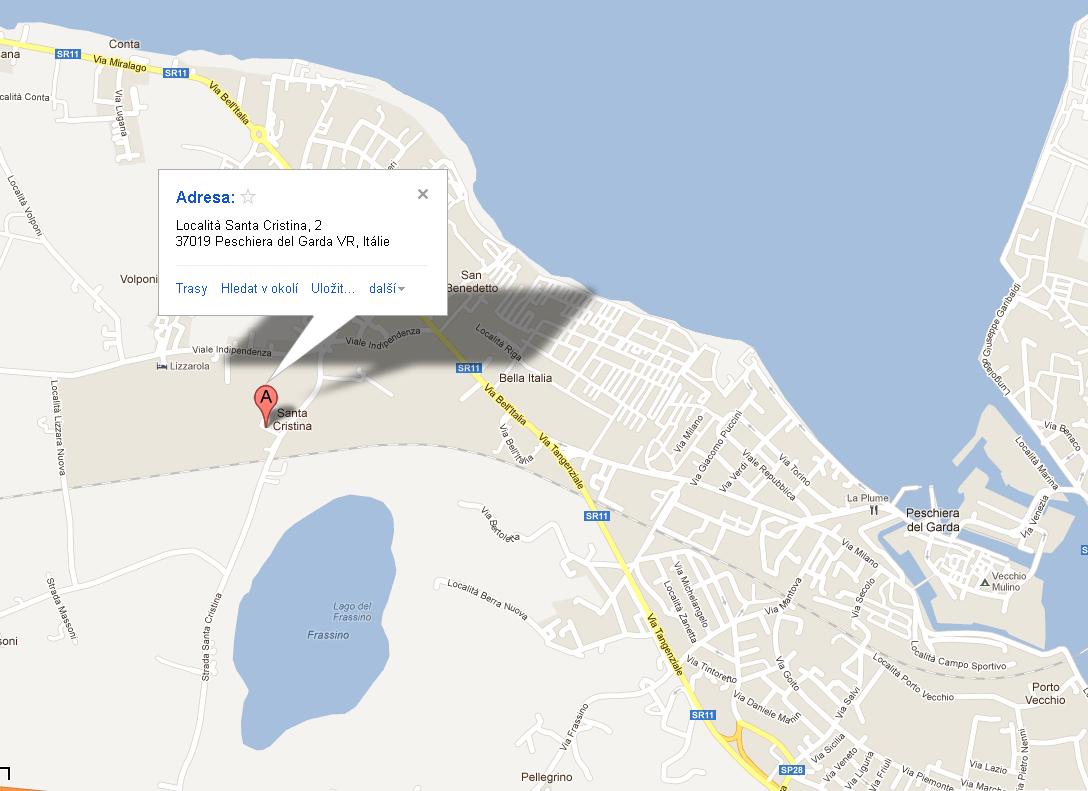This screenshot has width=1088, height=791.
Task: Click the Porto Vecchio map label
Action: (1045, 693)
